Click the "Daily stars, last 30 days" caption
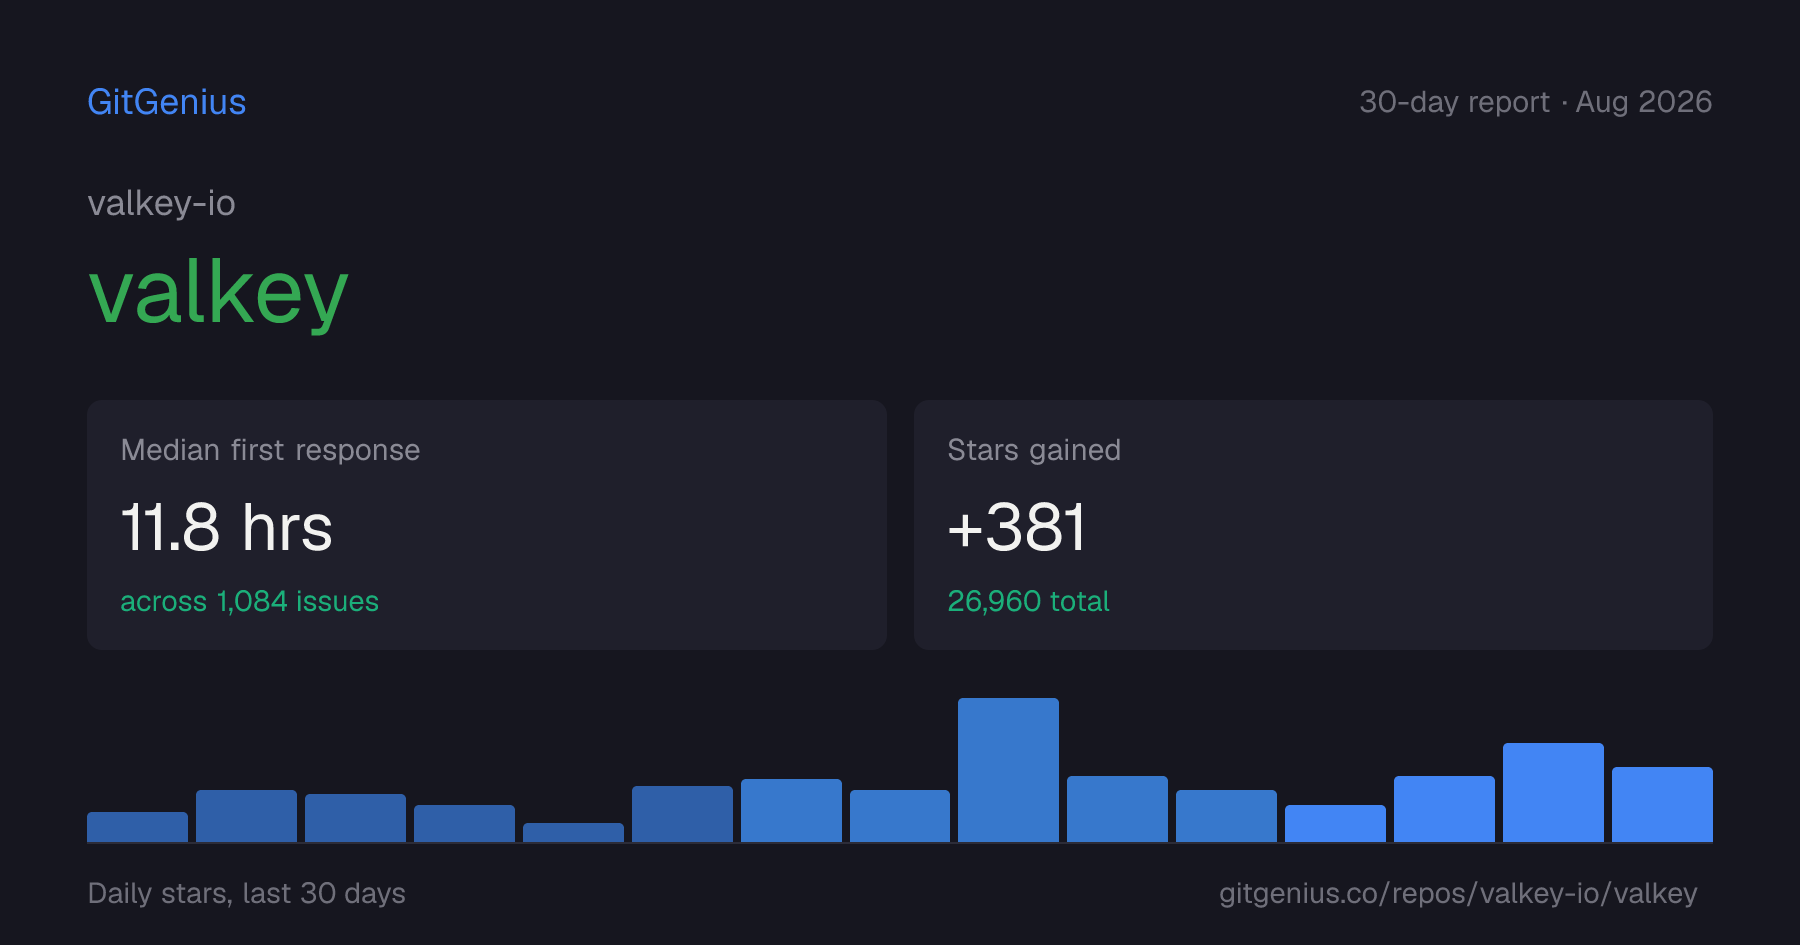 pos(247,893)
